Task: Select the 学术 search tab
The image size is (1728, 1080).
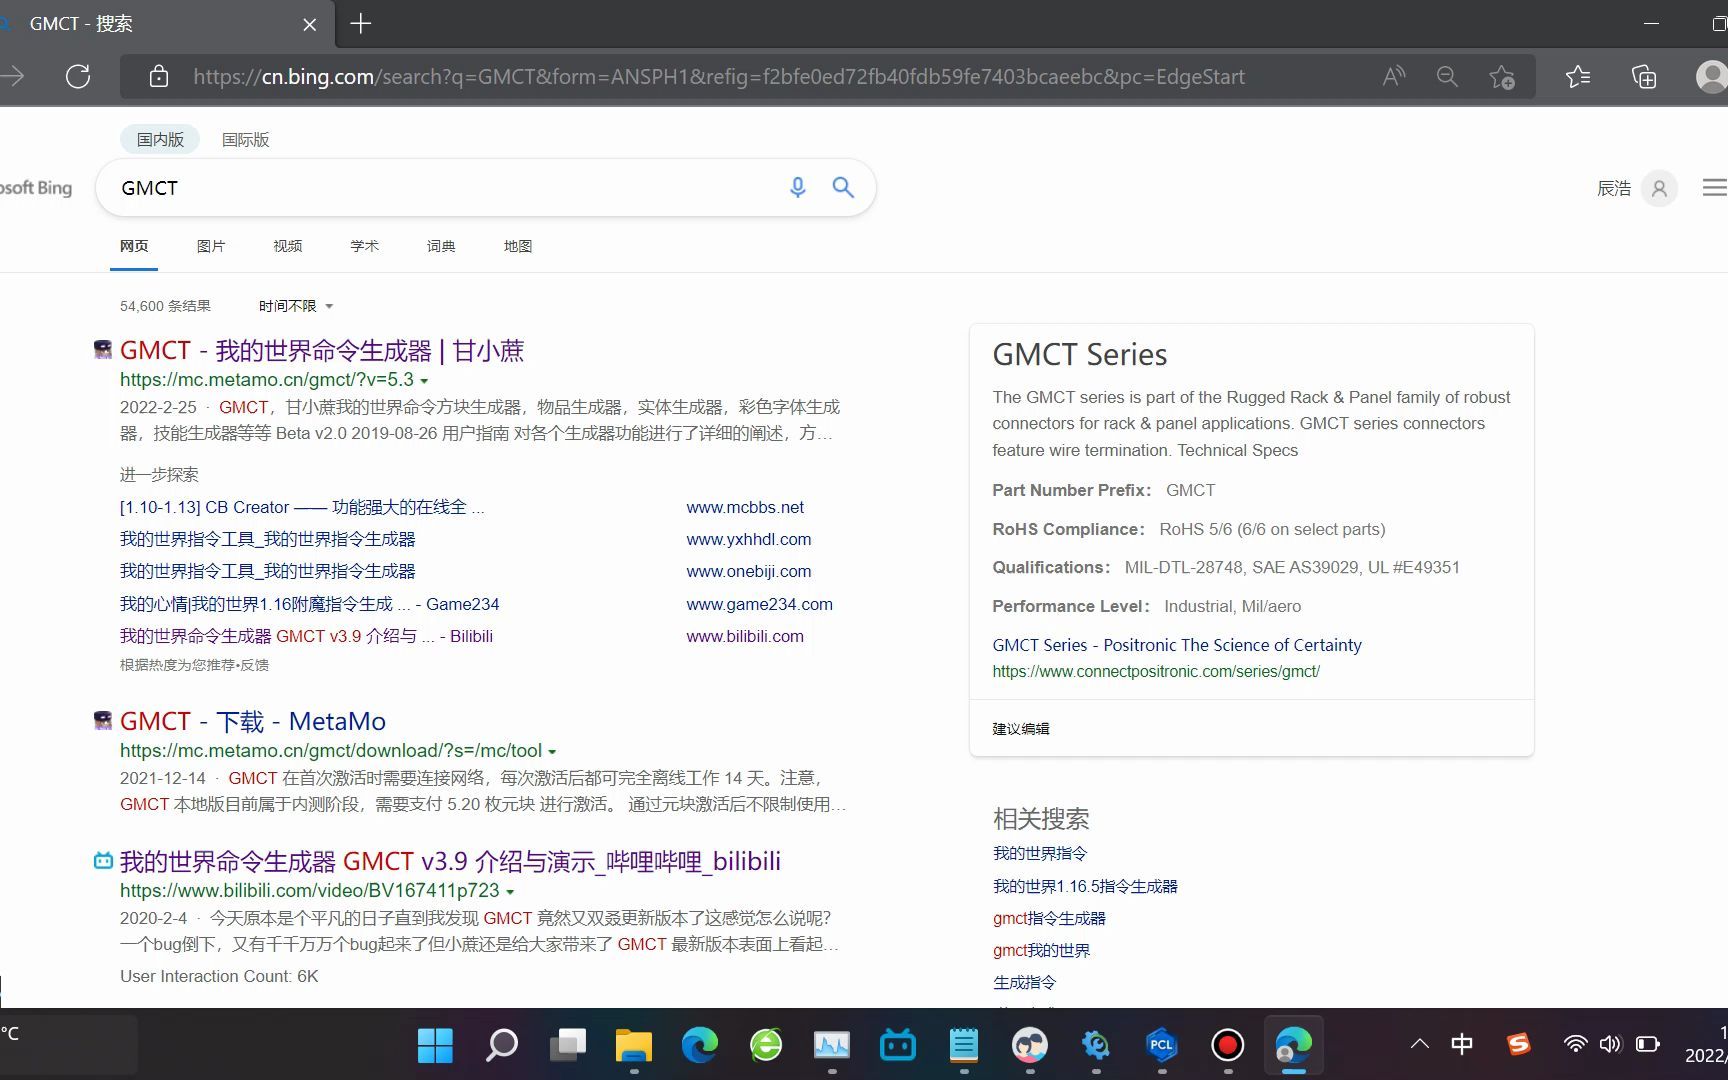Action: pyautogui.click(x=364, y=246)
